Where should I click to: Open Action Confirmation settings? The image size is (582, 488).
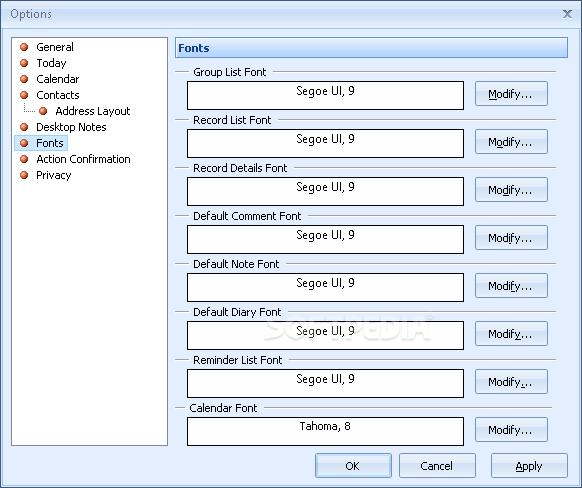coord(83,159)
